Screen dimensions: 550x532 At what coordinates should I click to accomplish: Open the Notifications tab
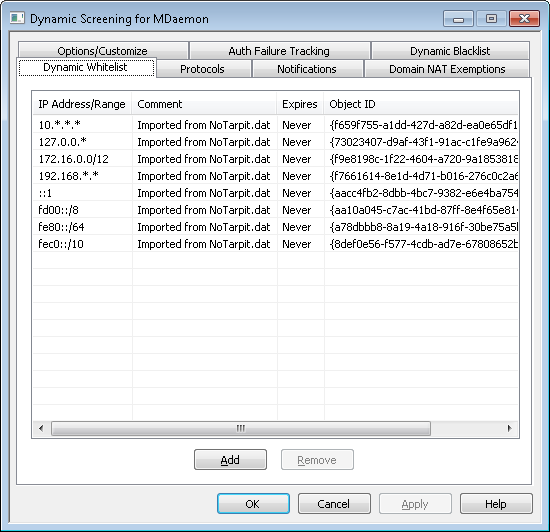(307, 69)
